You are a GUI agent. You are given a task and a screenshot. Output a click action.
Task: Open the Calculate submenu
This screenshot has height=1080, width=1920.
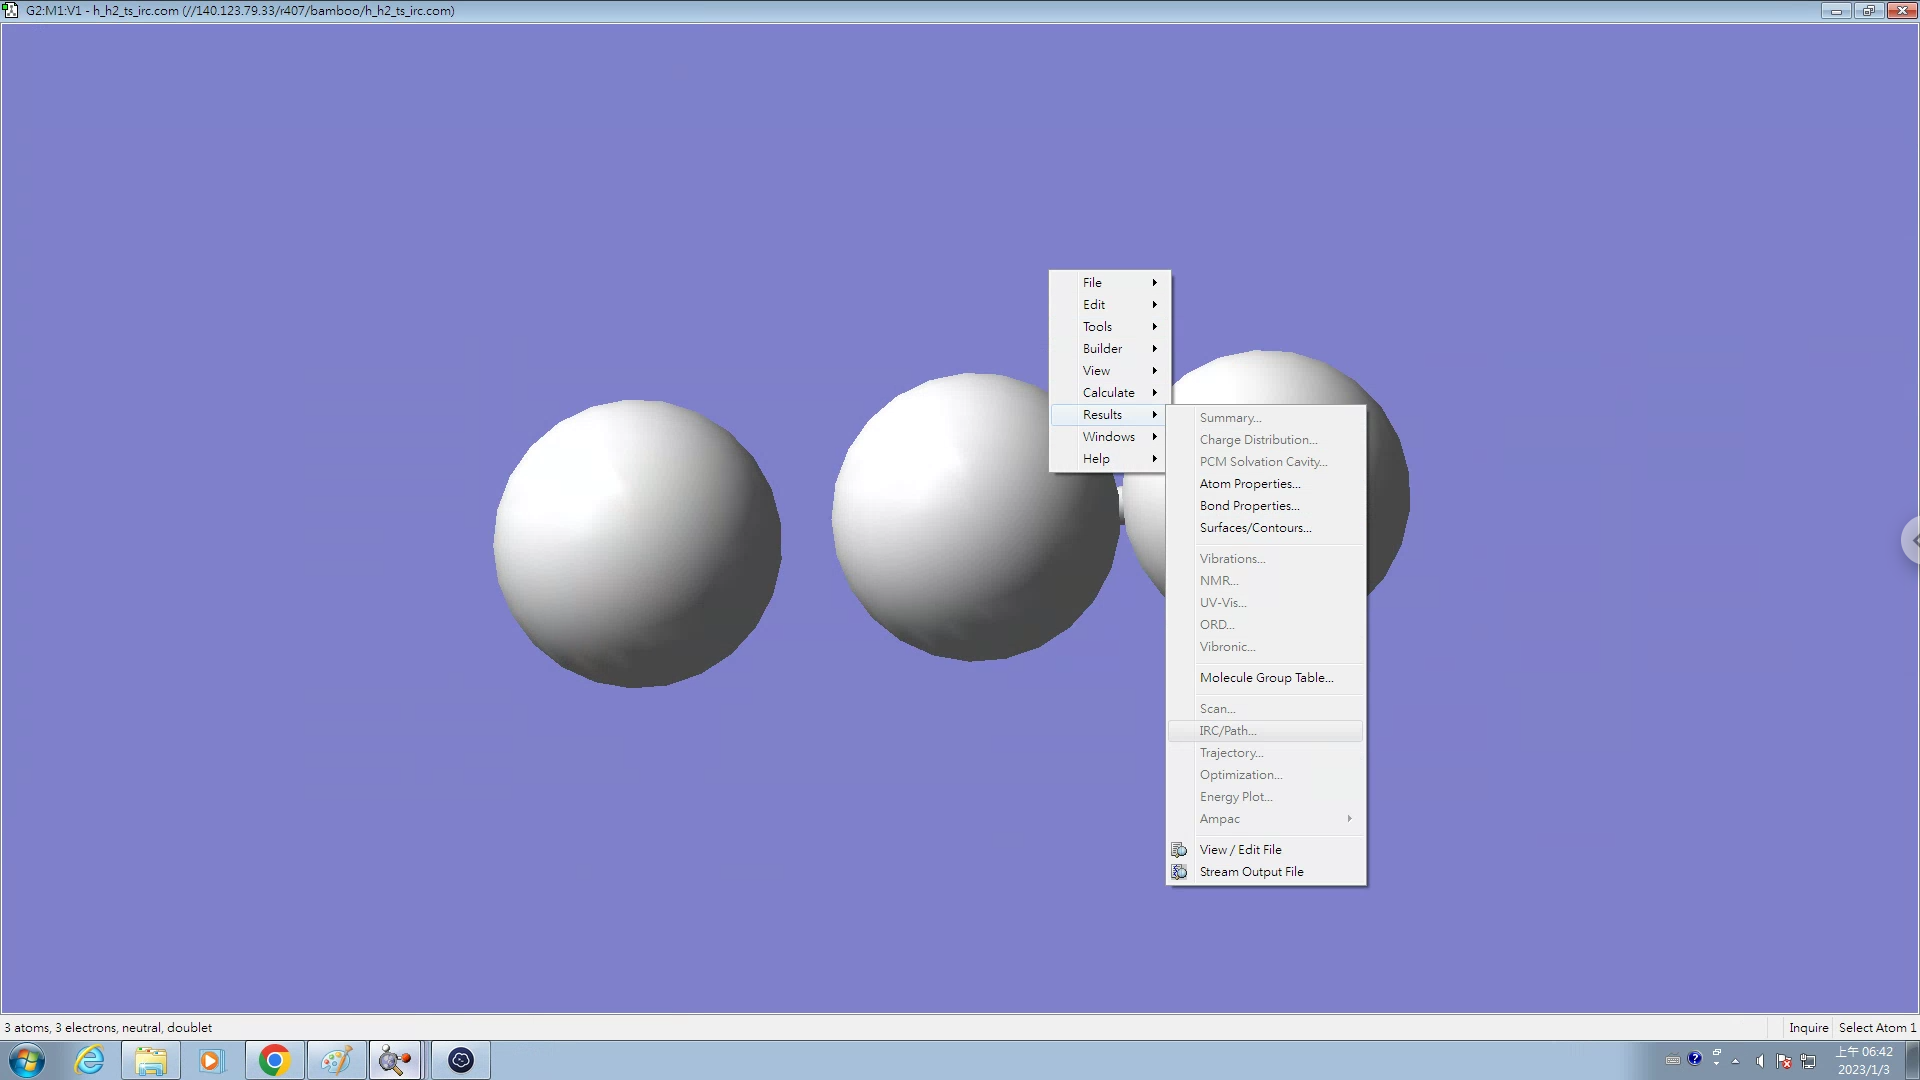point(1109,393)
